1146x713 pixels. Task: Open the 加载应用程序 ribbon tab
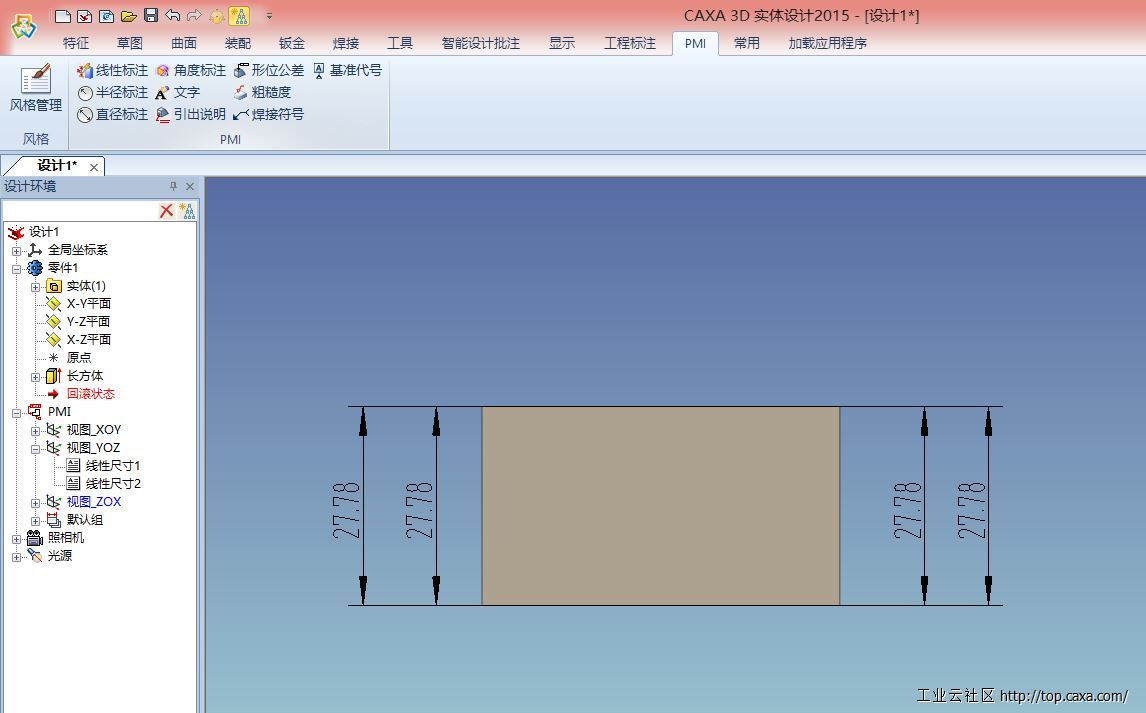pos(827,43)
